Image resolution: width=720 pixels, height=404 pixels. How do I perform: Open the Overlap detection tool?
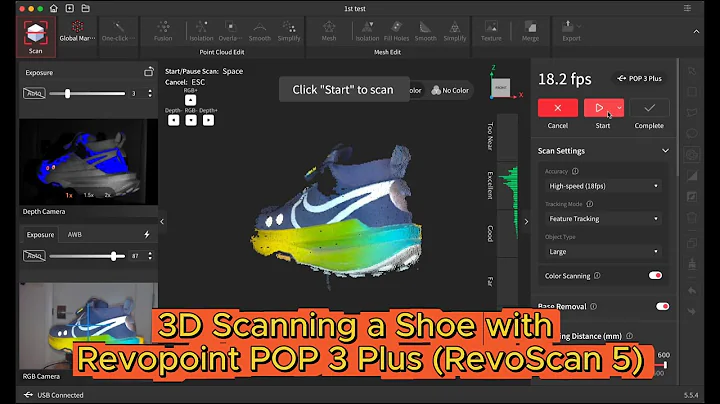pos(230,31)
